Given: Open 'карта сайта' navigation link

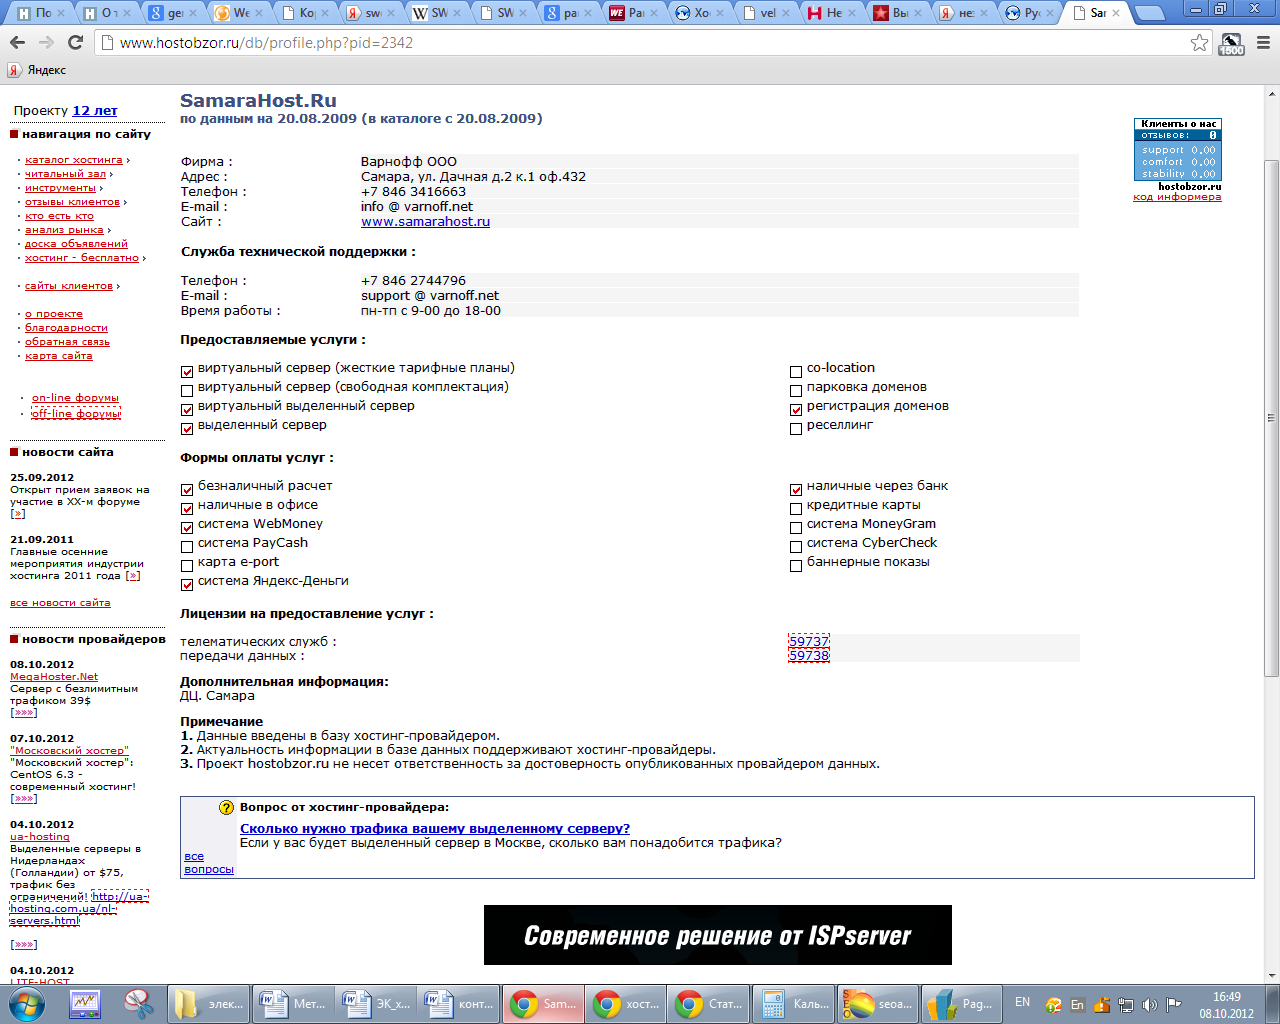Looking at the screenshot, I should click(x=58, y=356).
